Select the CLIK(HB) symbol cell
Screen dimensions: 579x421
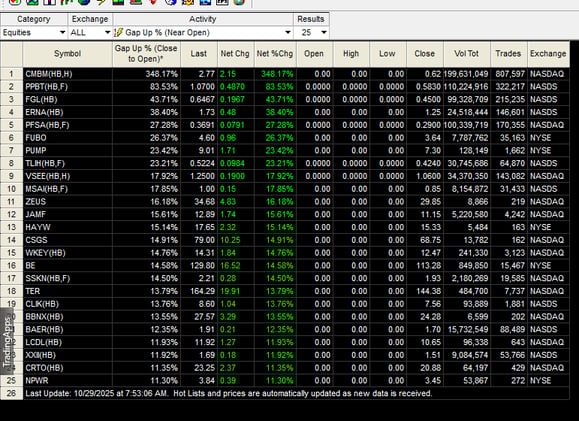68,304
